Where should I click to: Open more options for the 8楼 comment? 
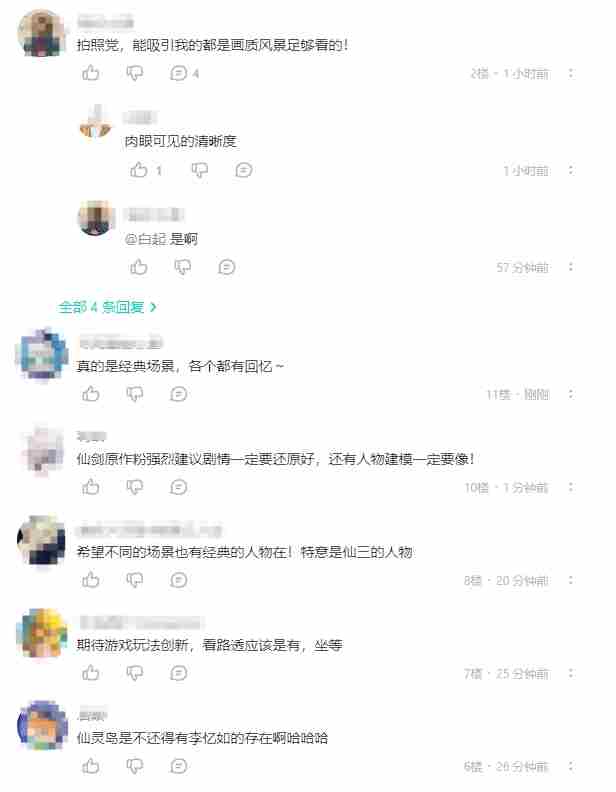pos(571,580)
